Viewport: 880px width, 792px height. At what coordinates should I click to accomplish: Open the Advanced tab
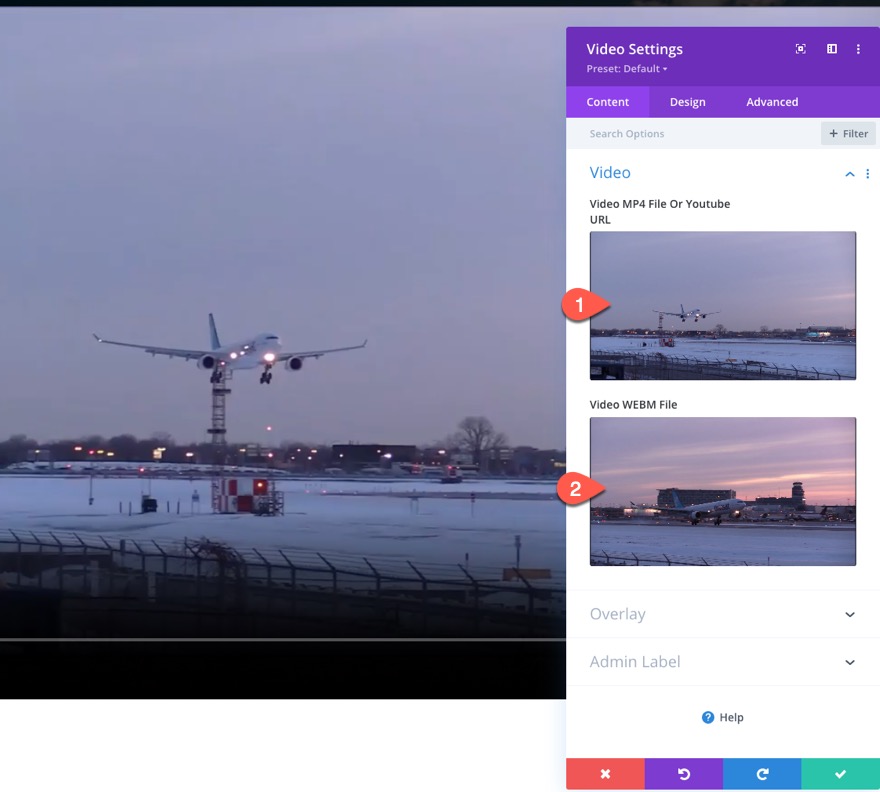pos(771,101)
